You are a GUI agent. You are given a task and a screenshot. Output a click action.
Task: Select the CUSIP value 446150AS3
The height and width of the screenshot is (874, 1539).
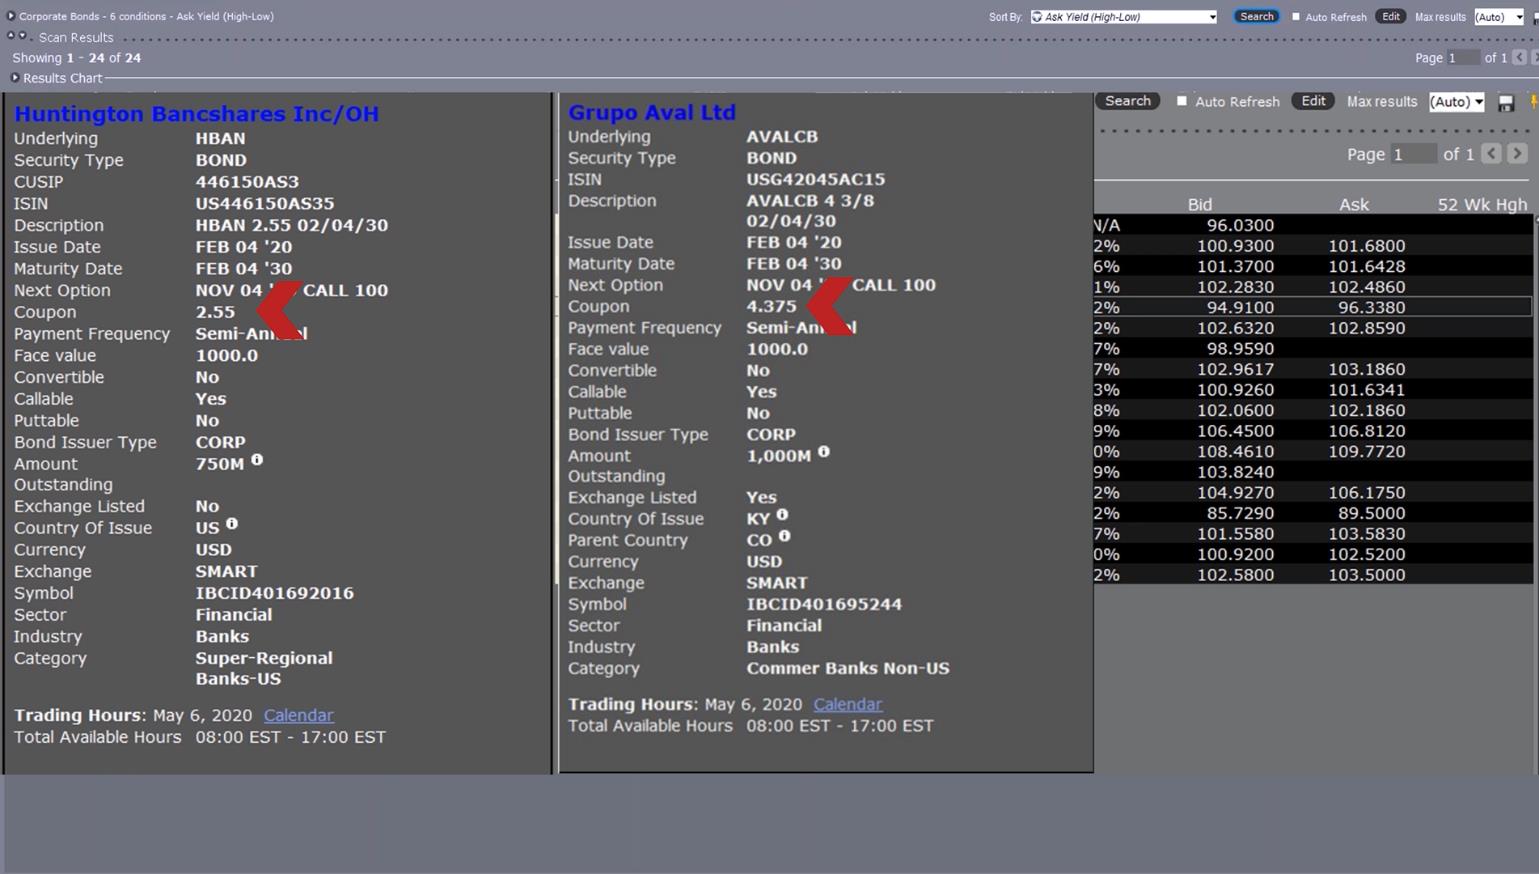tap(247, 182)
